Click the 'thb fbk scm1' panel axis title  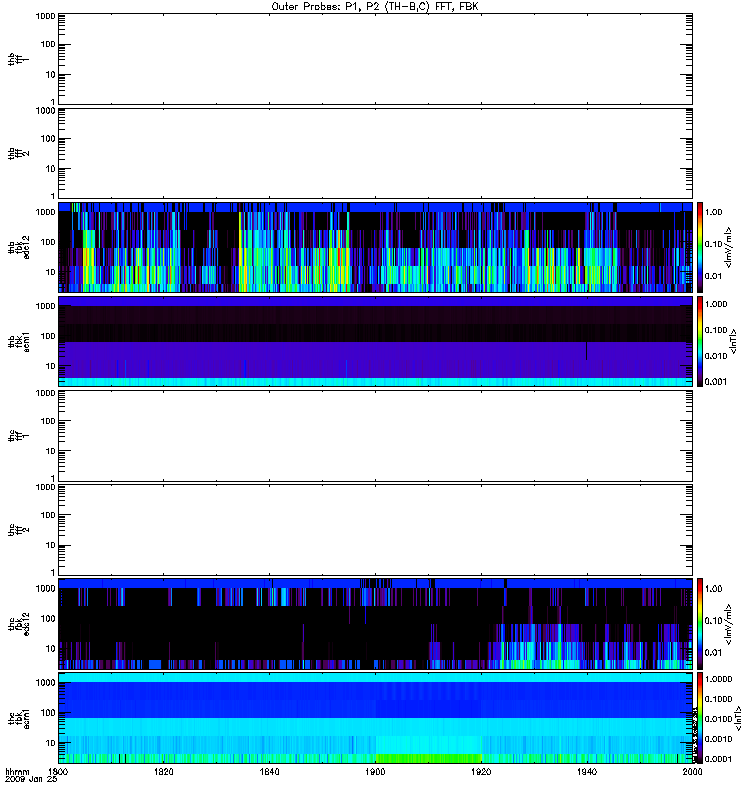coord(19,342)
